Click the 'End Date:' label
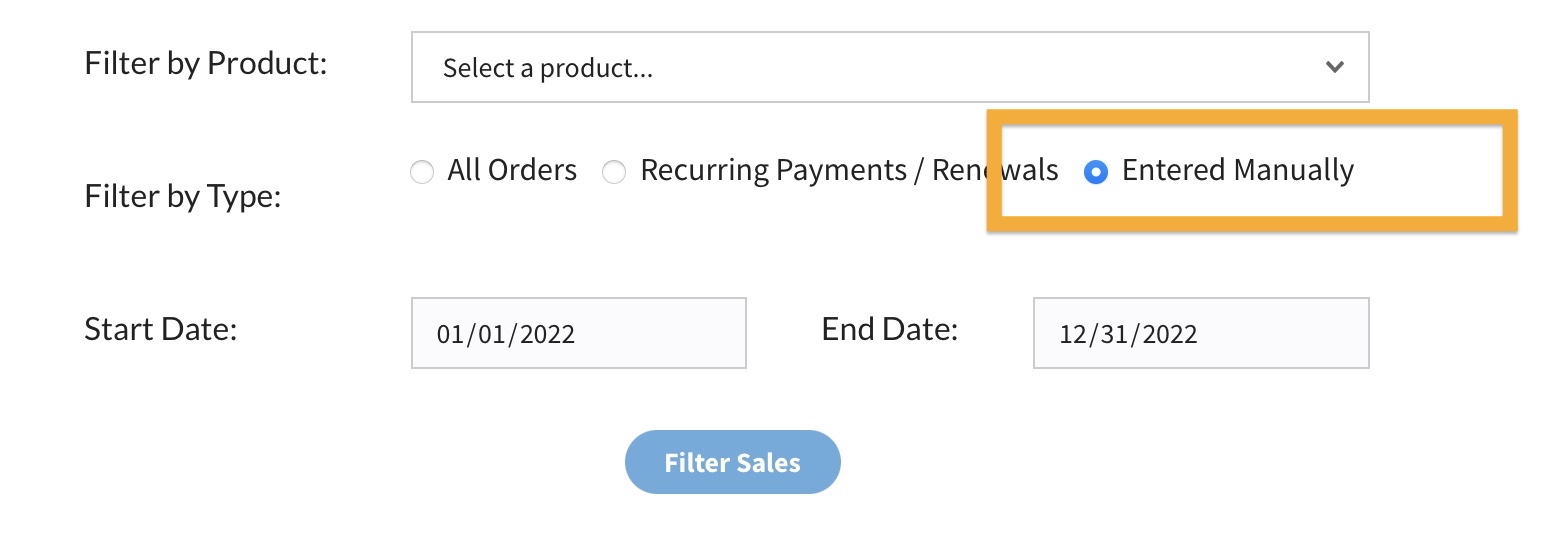1560x536 pixels. pos(889,329)
